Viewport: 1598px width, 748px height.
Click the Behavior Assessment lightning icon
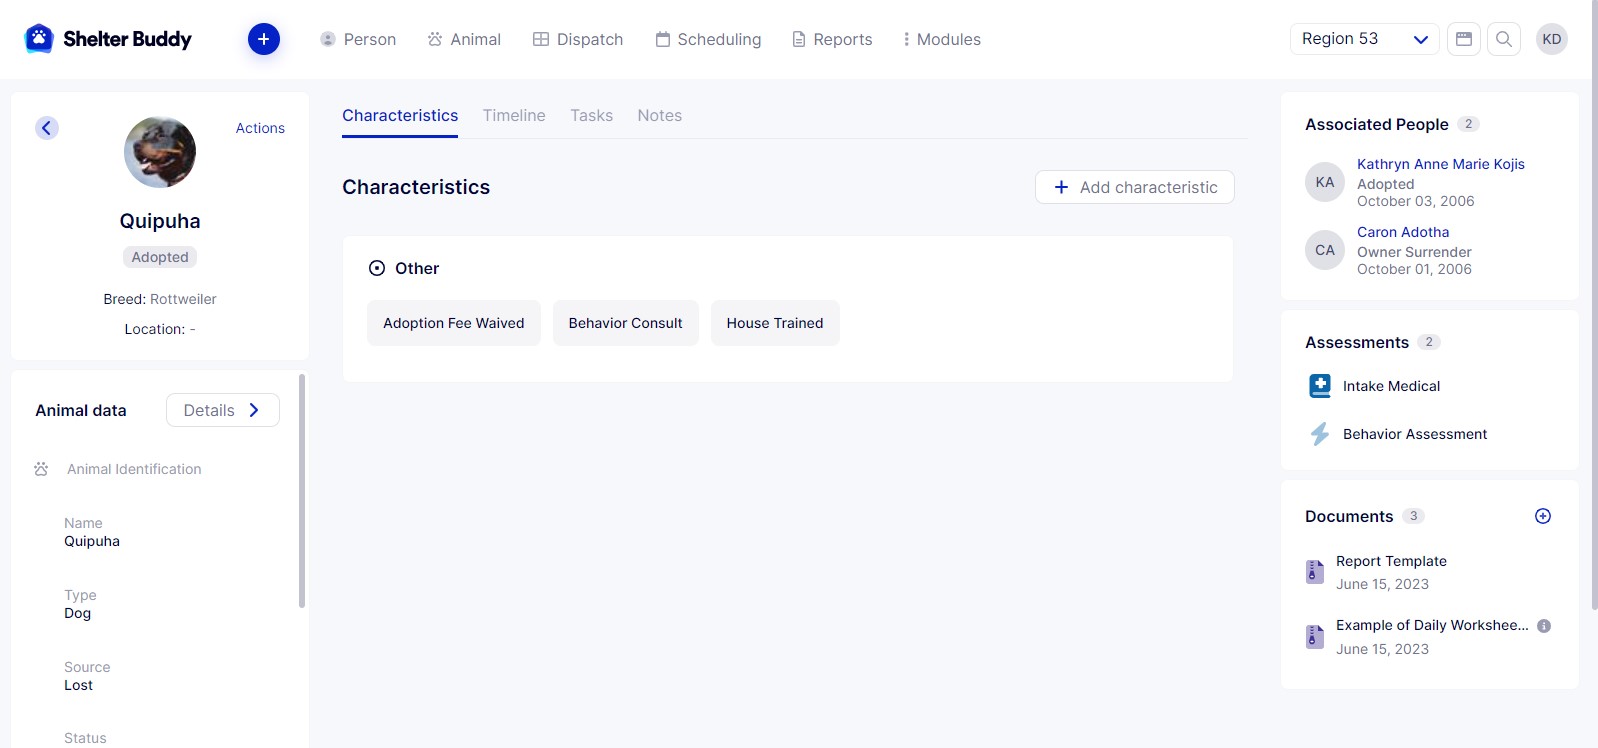click(1320, 434)
